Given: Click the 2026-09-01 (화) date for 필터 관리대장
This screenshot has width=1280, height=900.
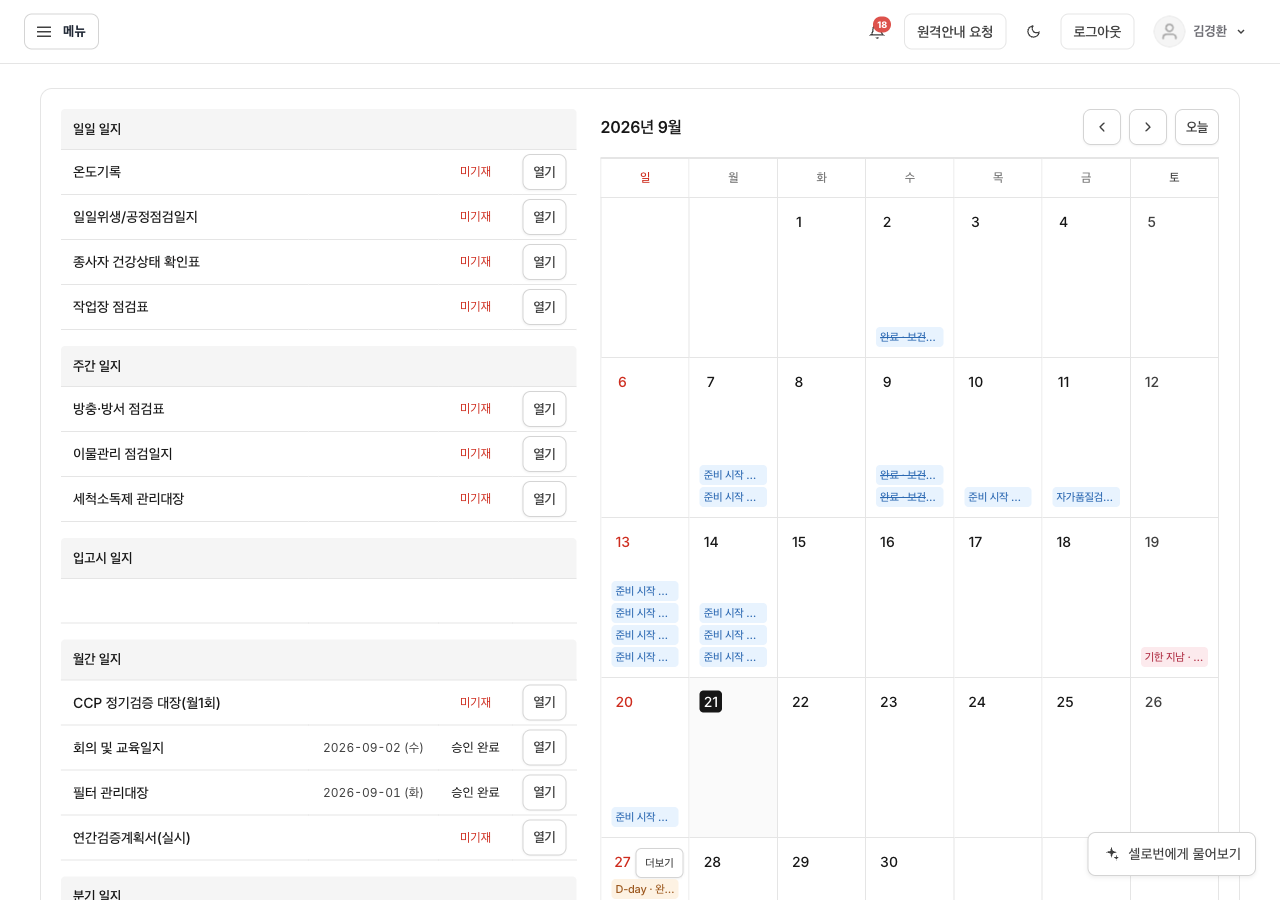Looking at the screenshot, I should pyautogui.click(x=373, y=792).
